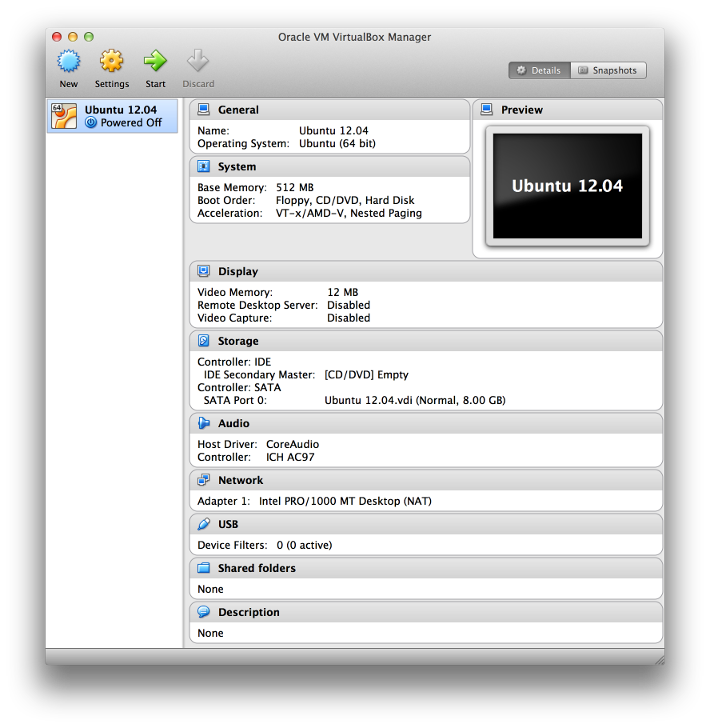Open the System section header

[330, 167]
